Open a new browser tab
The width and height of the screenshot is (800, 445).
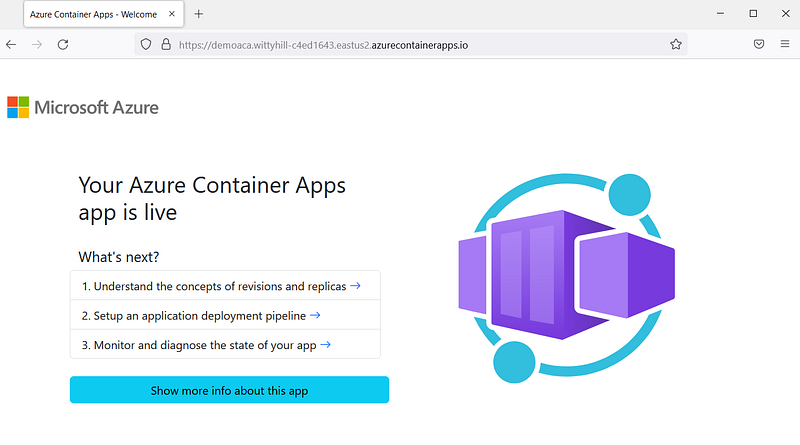pos(198,14)
